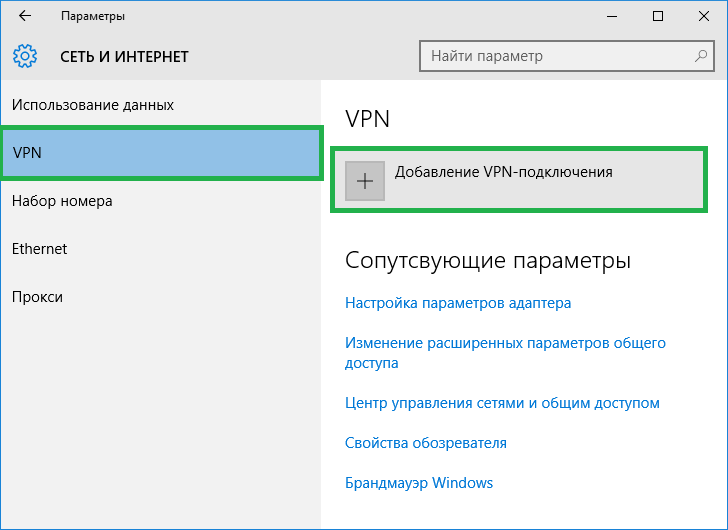This screenshot has width=728, height=530.
Task: Click the Параметры window title text
Action: tap(93, 17)
